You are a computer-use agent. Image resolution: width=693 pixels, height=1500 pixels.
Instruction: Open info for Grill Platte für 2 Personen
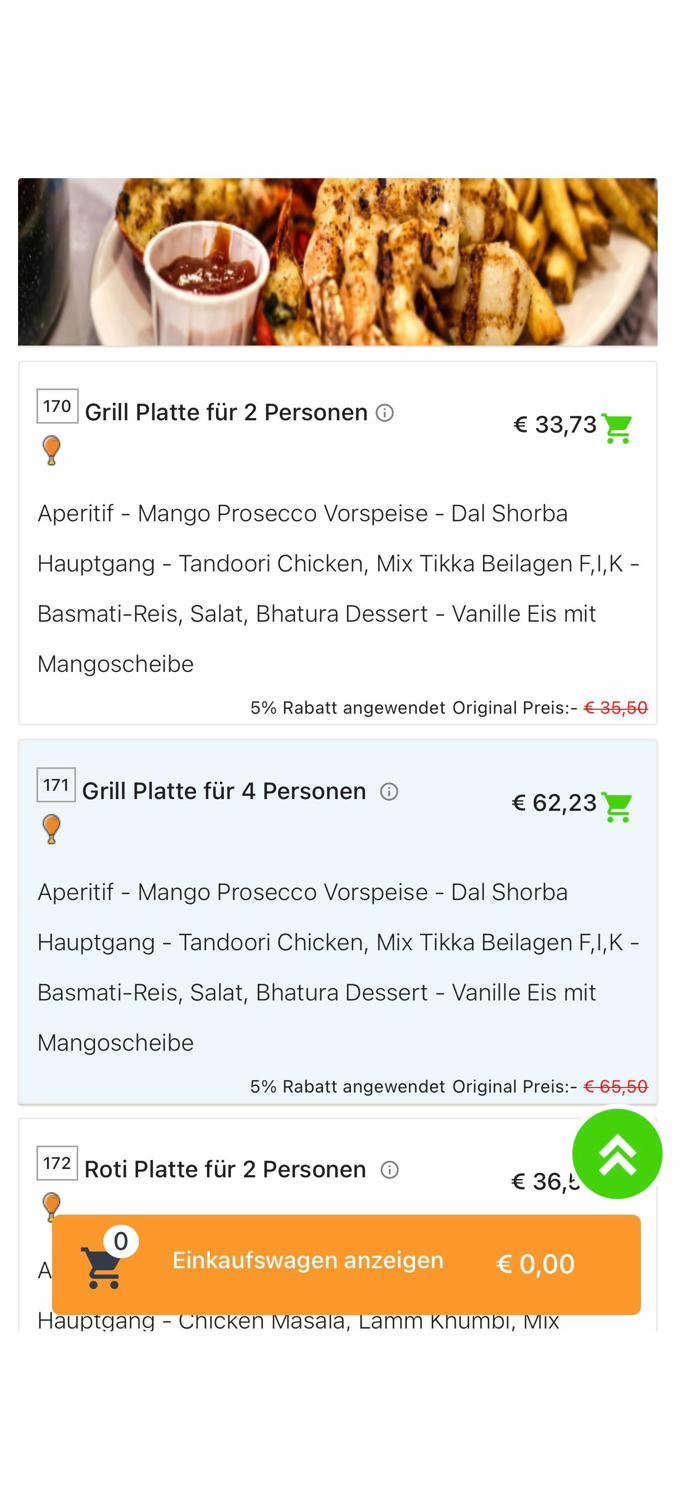[x=386, y=413]
